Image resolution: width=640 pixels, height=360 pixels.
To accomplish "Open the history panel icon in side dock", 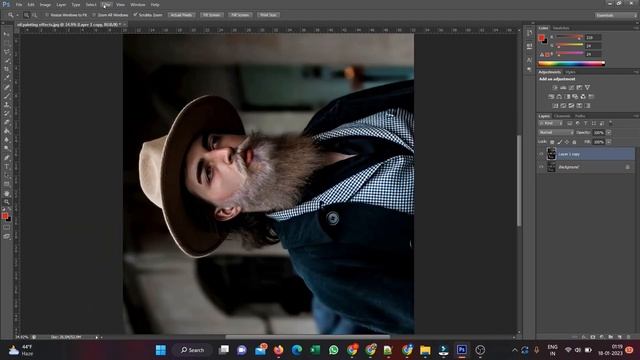I will [x=529, y=33].
